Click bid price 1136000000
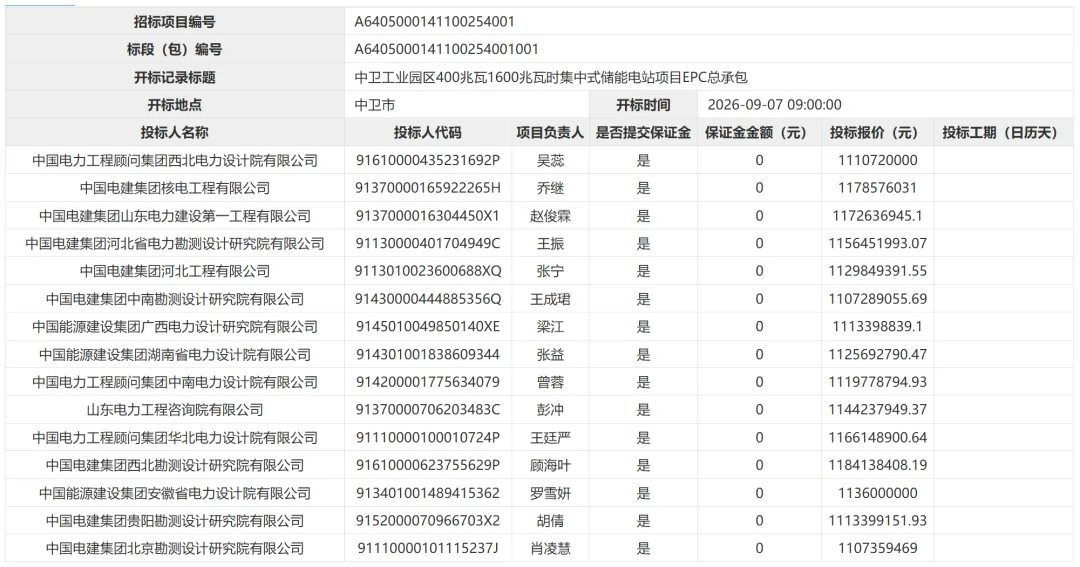Screen dimensions: 1080x567 (878, 493)
